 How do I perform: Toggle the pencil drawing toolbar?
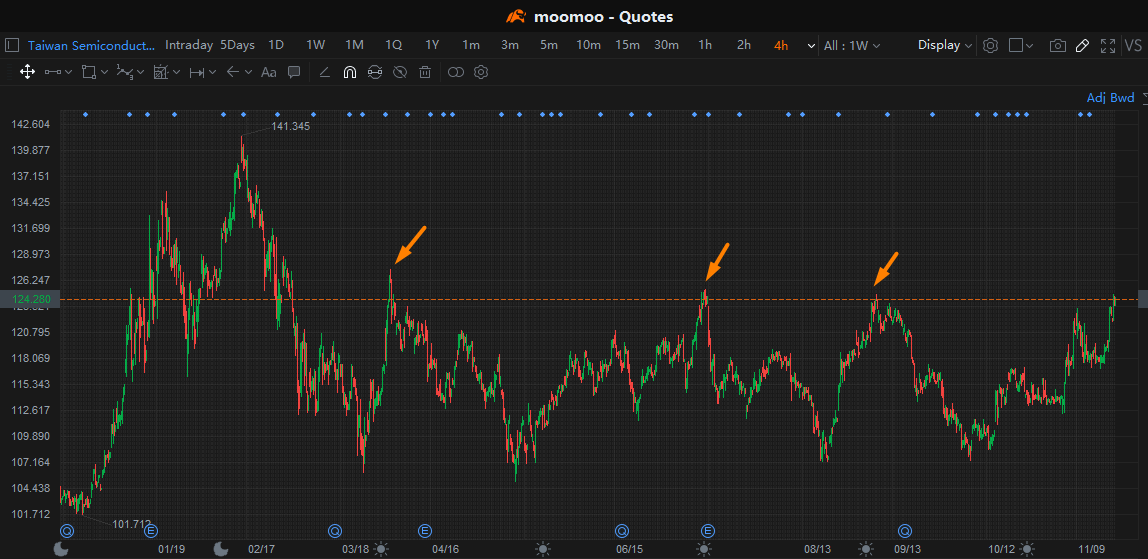pos(1082,45)
